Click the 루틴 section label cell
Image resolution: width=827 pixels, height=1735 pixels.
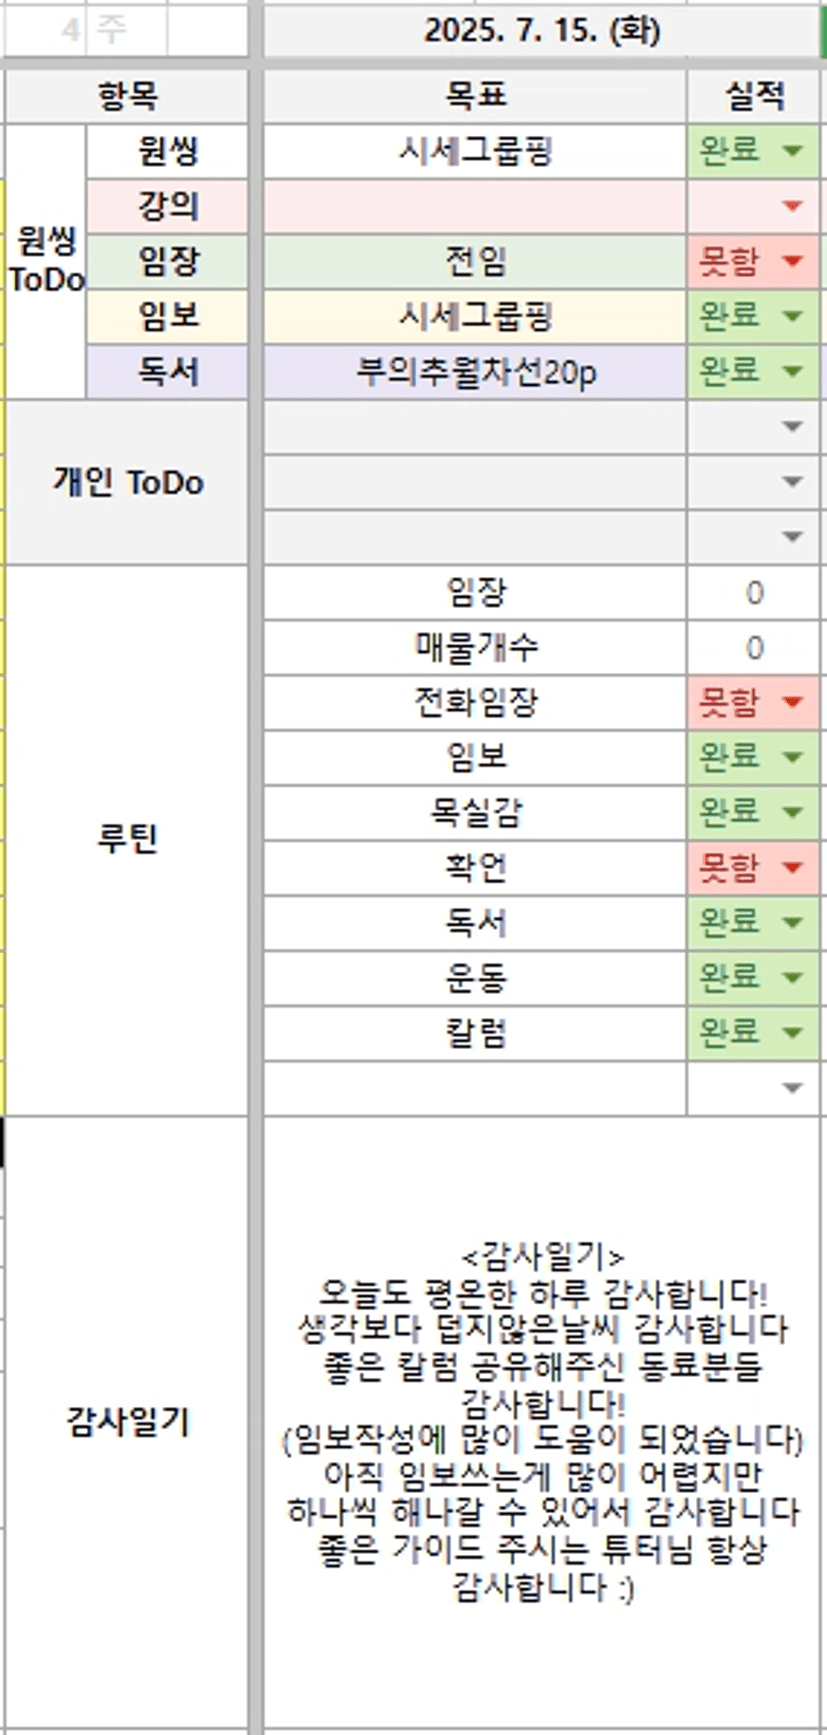tap(127, 838)
